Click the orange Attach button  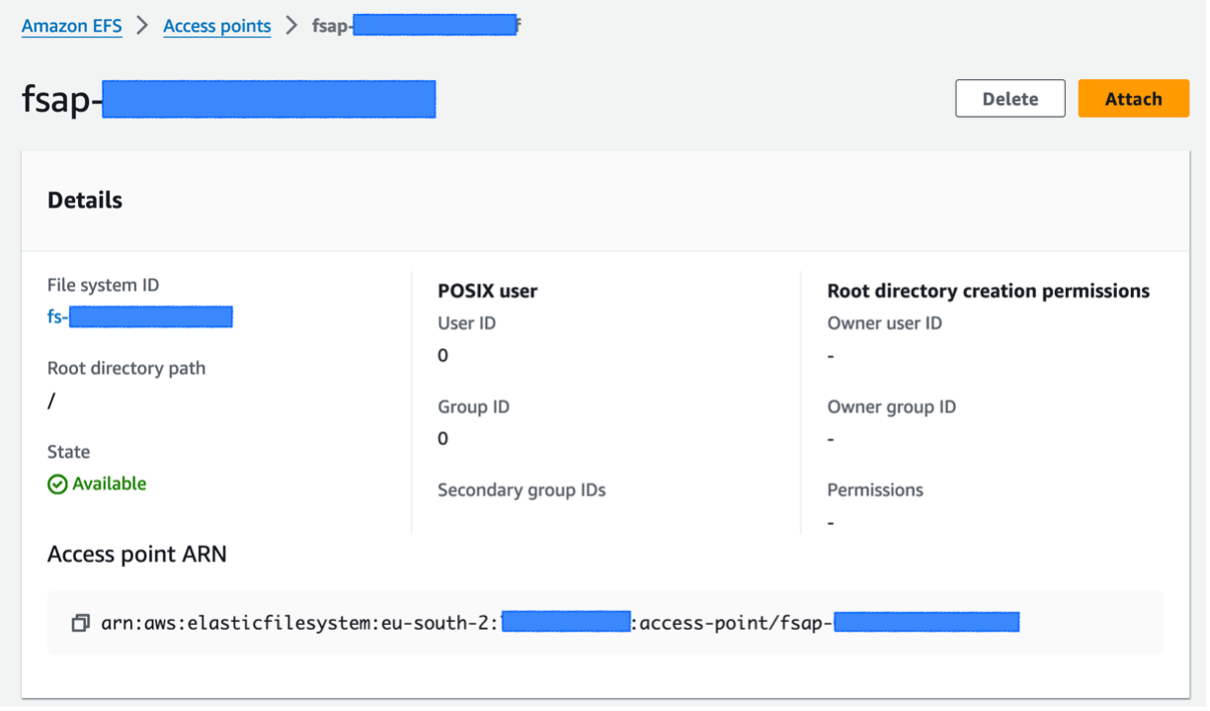(x=1133, y=99)
